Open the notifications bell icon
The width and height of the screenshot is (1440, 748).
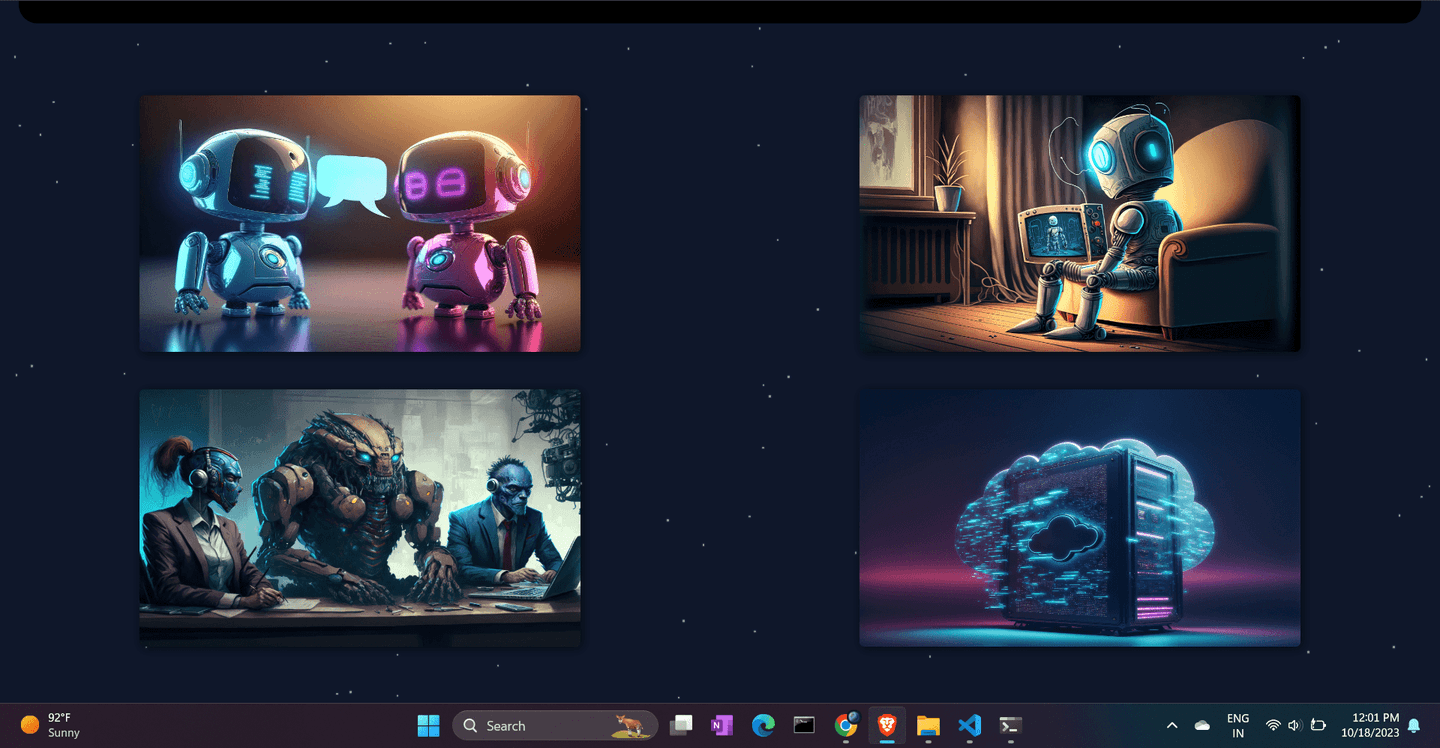(x=1414, y=725)
